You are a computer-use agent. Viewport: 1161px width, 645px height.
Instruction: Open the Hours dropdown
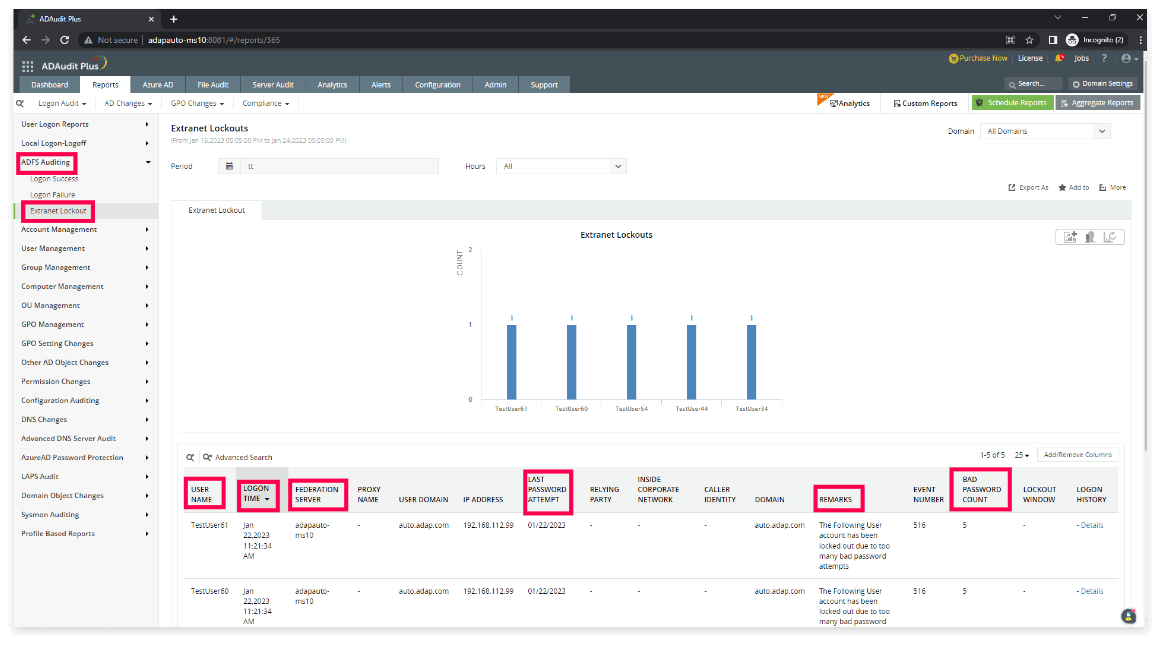point(561,167)
